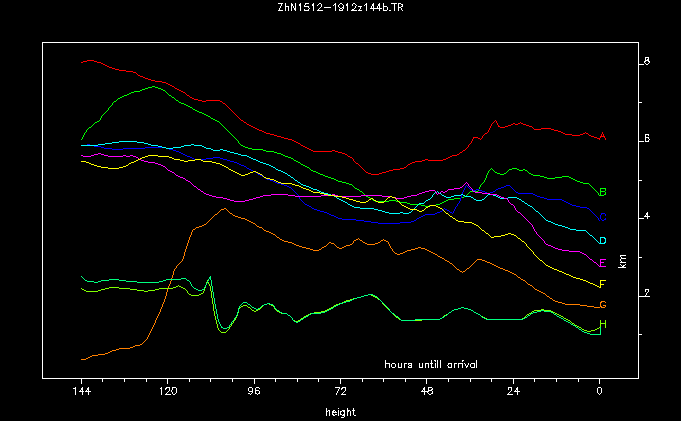Click the y-axis tick label 4
This screenshot has height=421, width=681.
point(647,216)
